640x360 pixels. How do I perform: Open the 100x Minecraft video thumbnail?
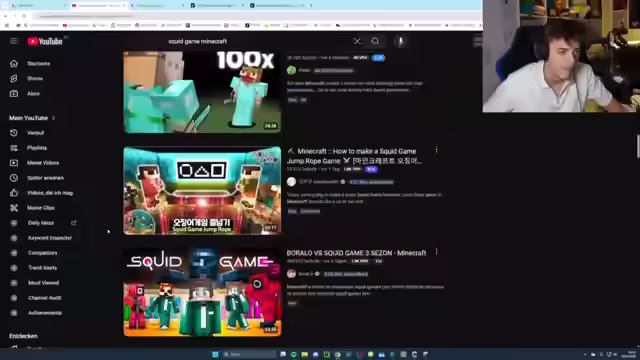pos(202,92)
